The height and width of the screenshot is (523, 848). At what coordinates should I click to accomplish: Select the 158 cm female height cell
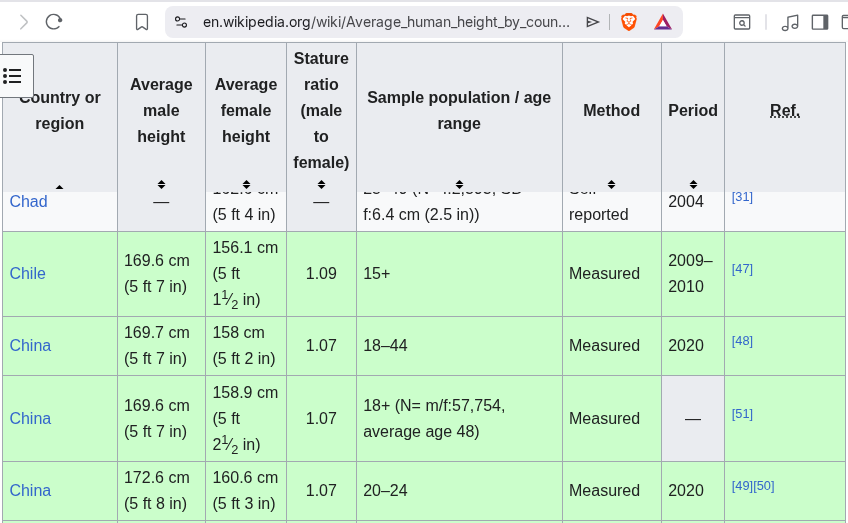point(246,346)
